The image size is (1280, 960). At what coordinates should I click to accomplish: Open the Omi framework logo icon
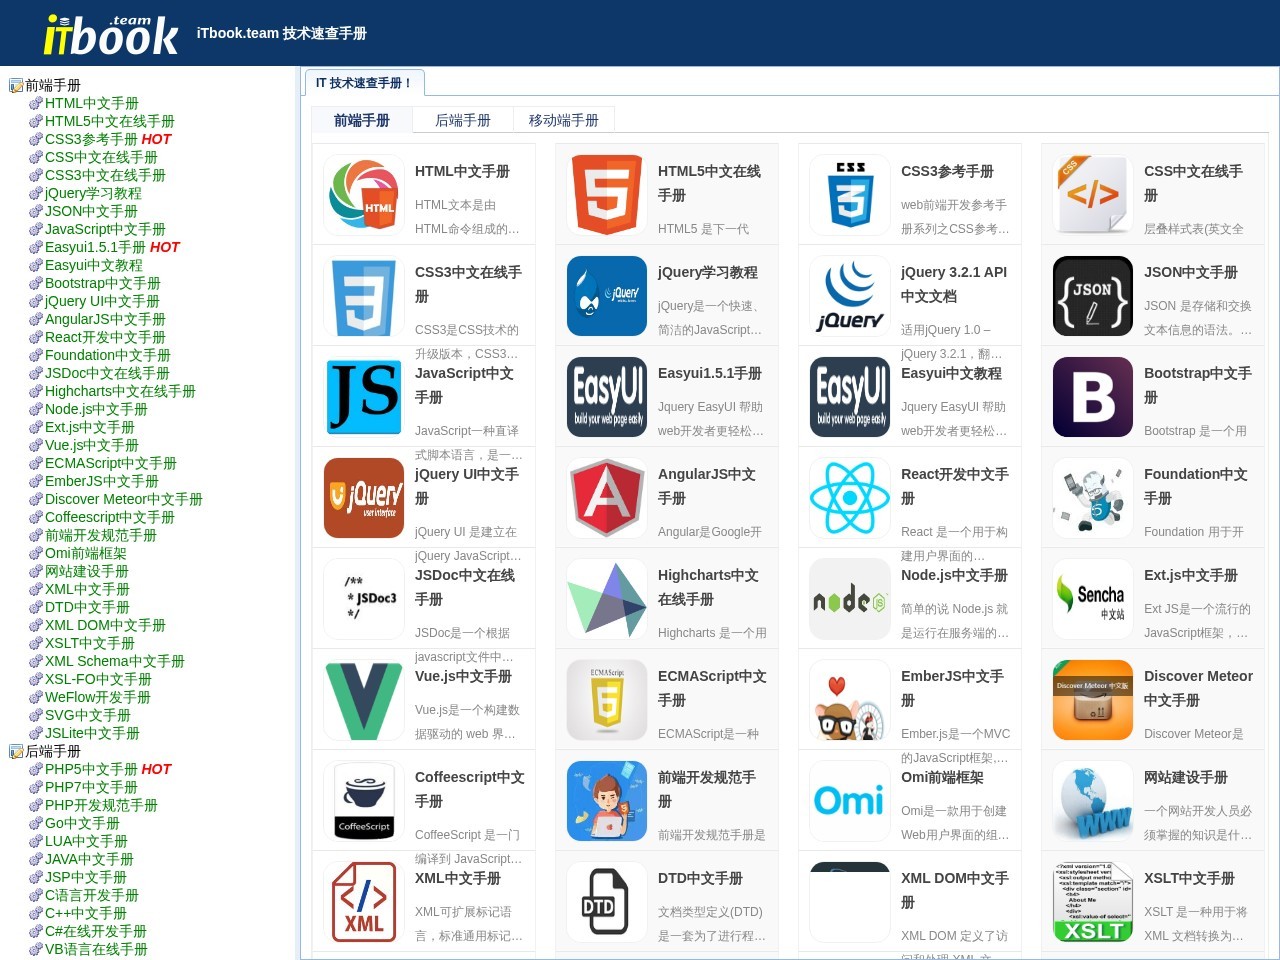tap(850, 801)
